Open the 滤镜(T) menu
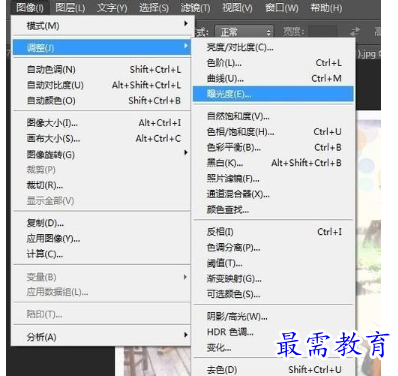Screen dimensions: 398x376 point(195,7)
